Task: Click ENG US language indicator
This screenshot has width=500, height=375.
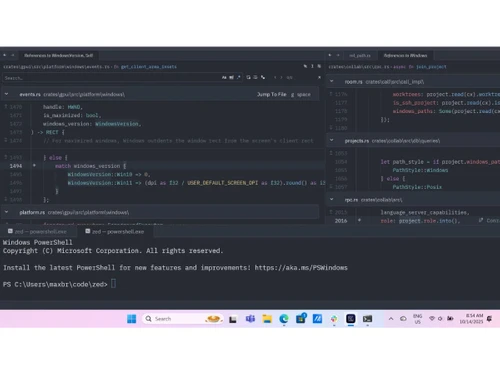Action: point(417,319)
